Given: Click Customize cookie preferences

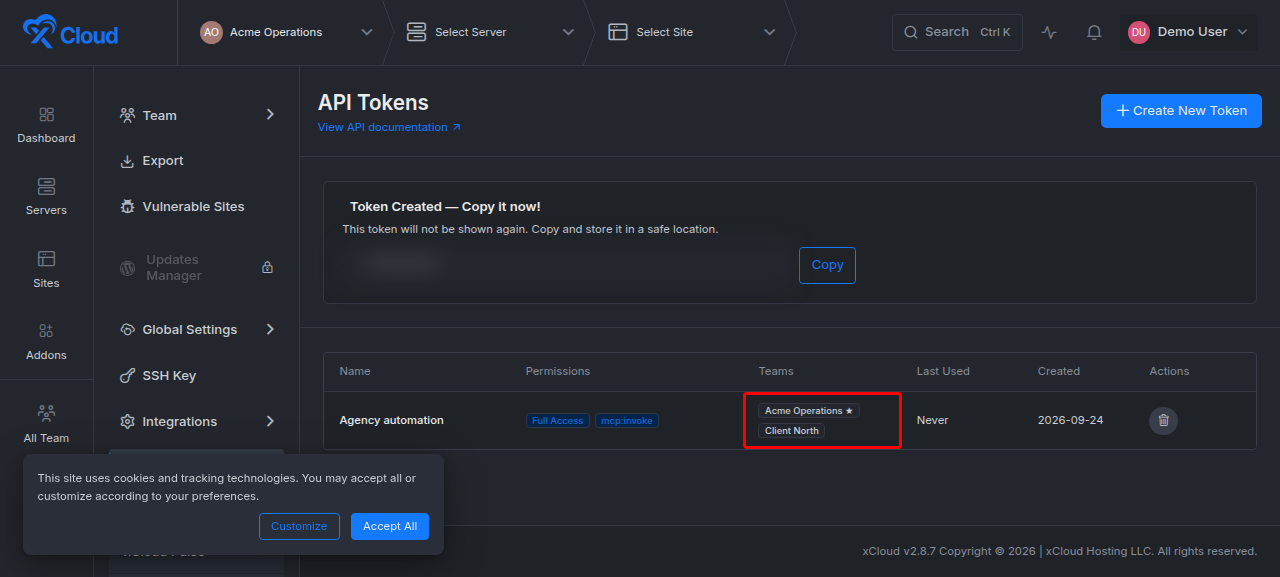Looking at the screenshot, I should [299, 526].
